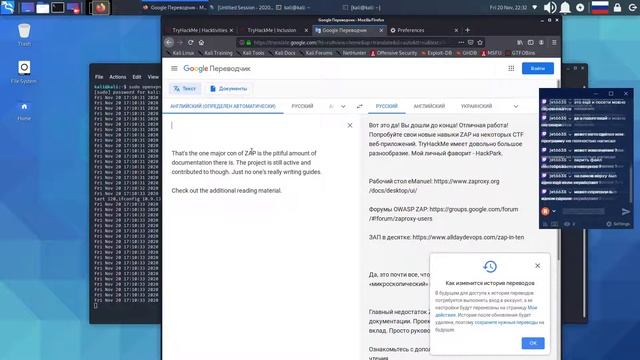Select auto-detected English source tab

click(x=223, y=106)
